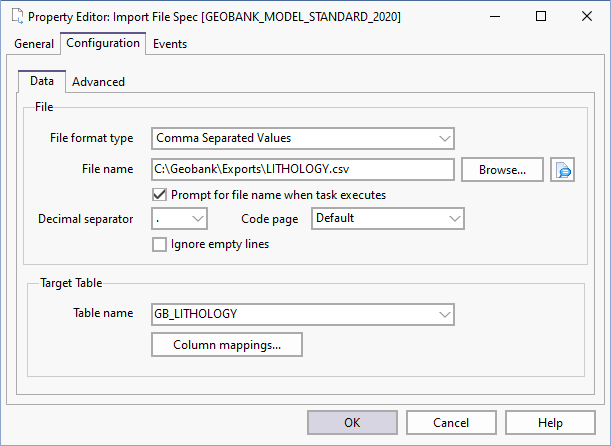Switch to the General tab
This screenshot has width=611, height=446.
pos(34,44)
